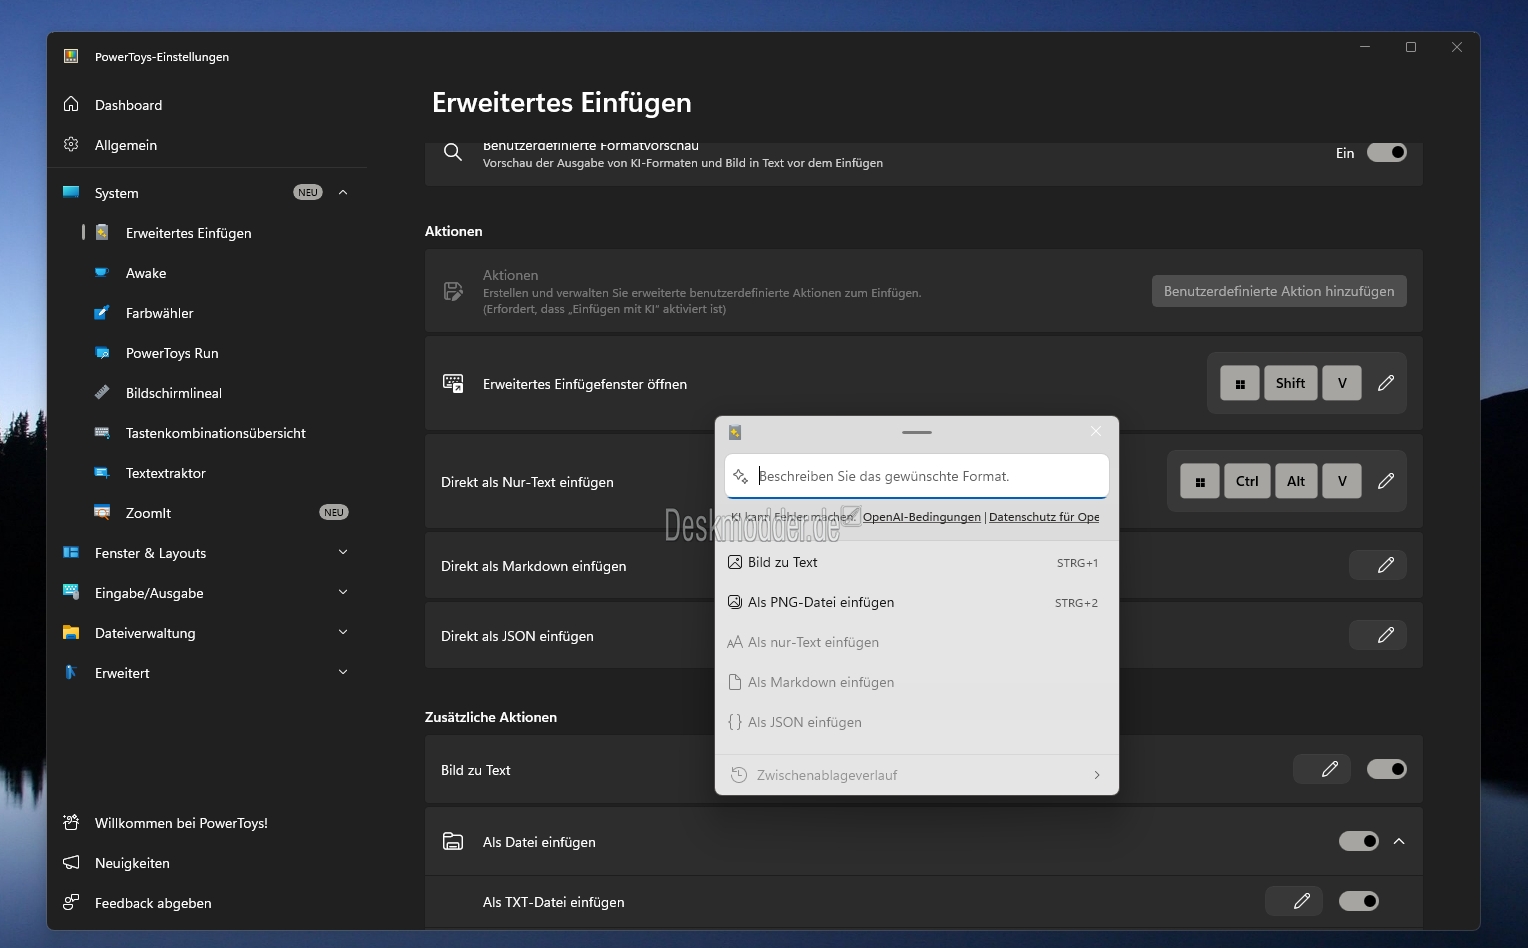Click the Allgemein gear icon
Viewport: 1528px width, 948px height.
71,144
